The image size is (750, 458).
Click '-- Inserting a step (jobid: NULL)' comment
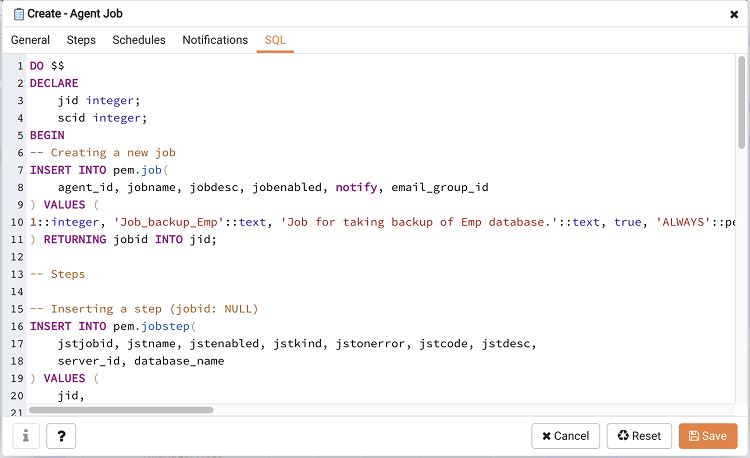(x=144, y=309)
